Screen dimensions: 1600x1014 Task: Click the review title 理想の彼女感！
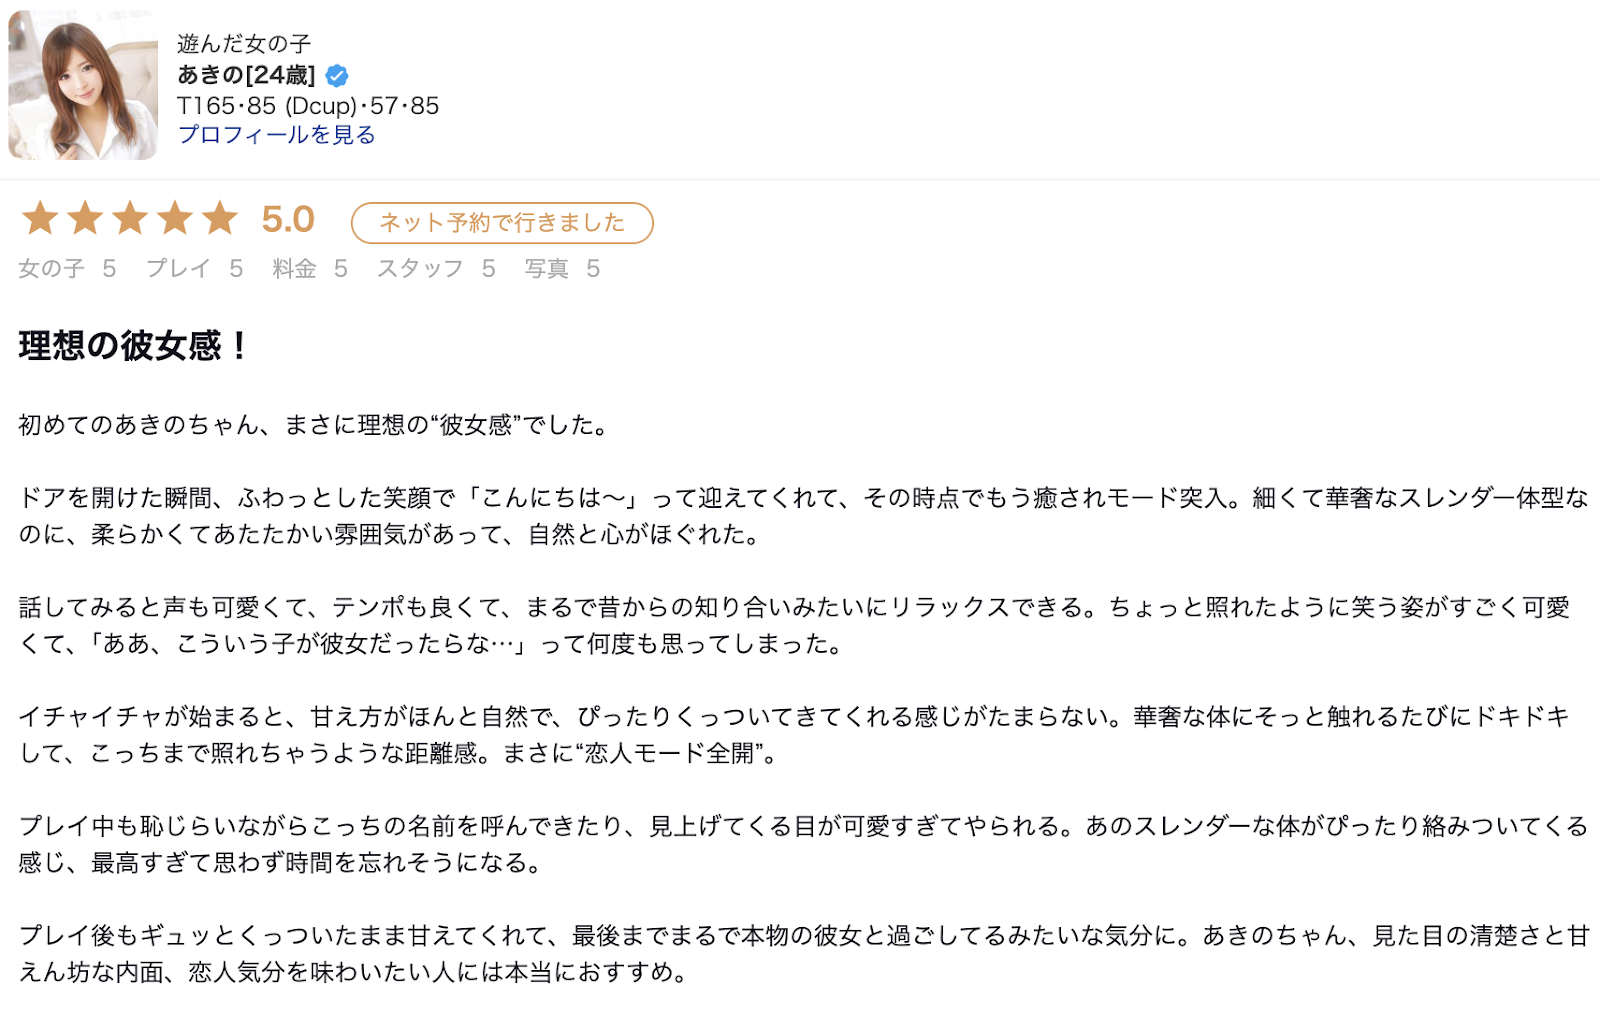coord(133,346)
